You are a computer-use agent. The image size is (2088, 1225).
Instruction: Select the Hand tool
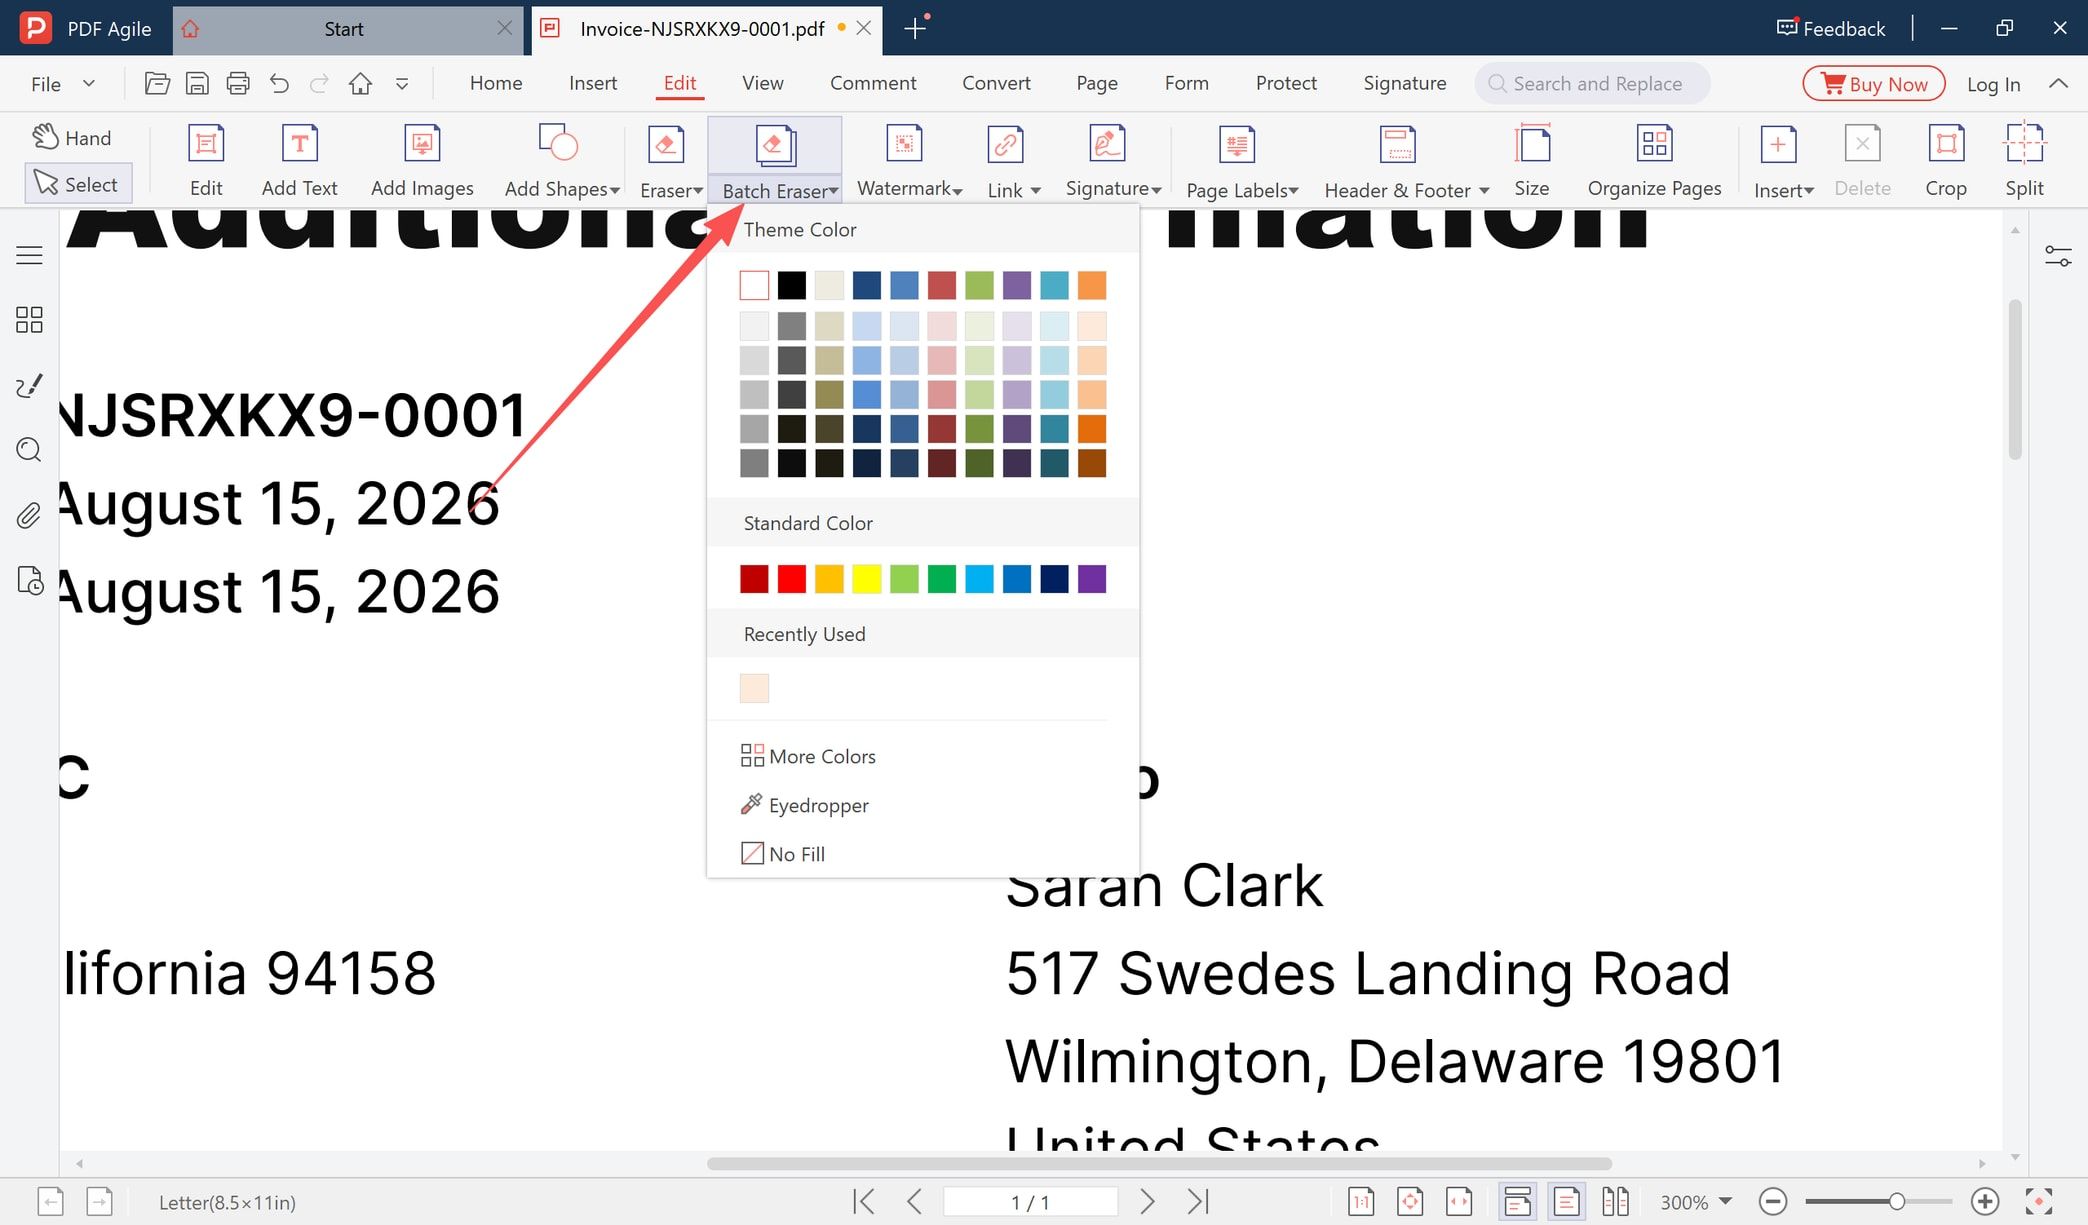pos(72,138)
